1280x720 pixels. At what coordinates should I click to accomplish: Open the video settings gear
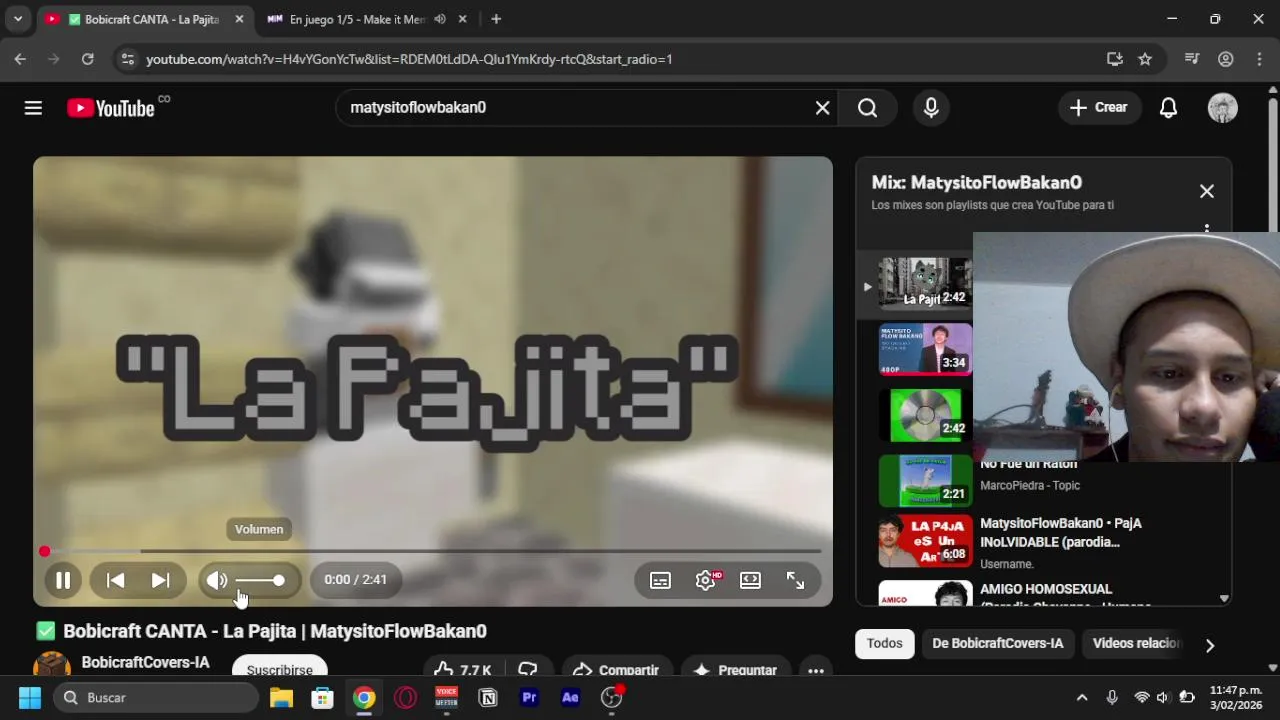[705, 580]
